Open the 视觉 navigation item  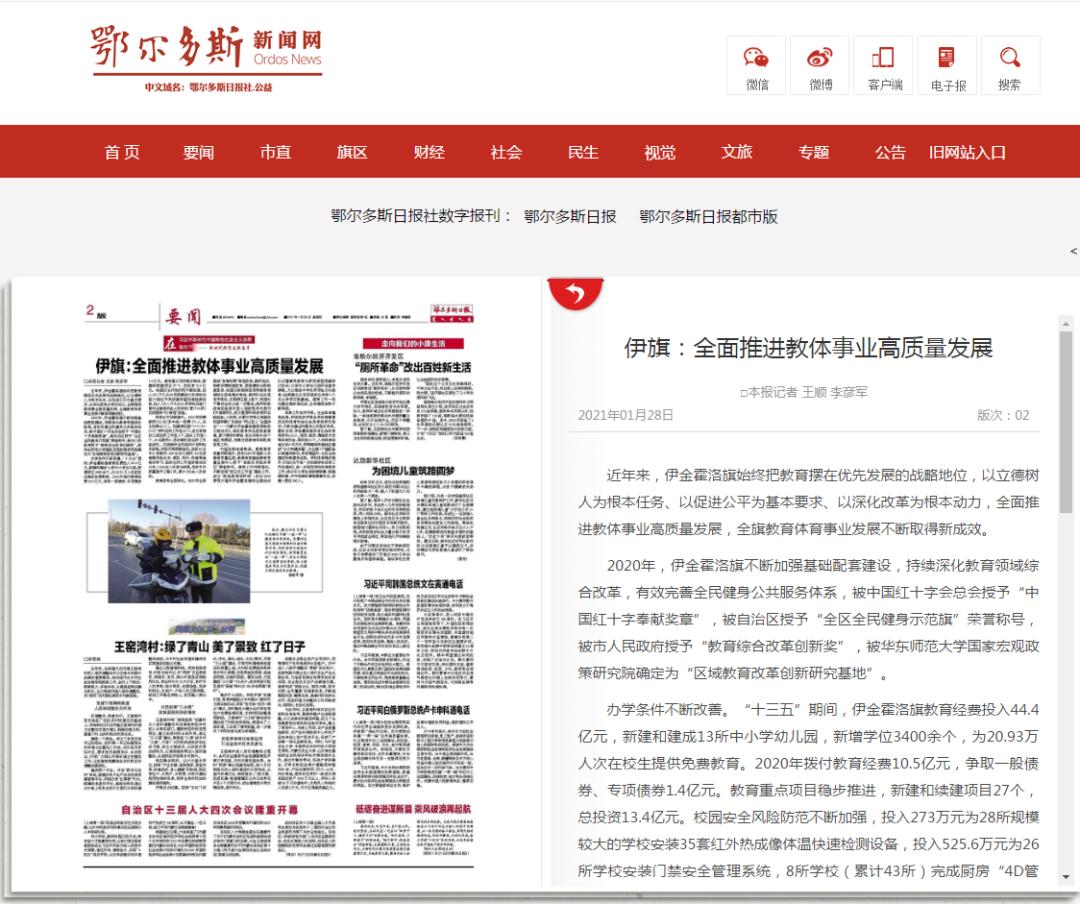point(660,152)
